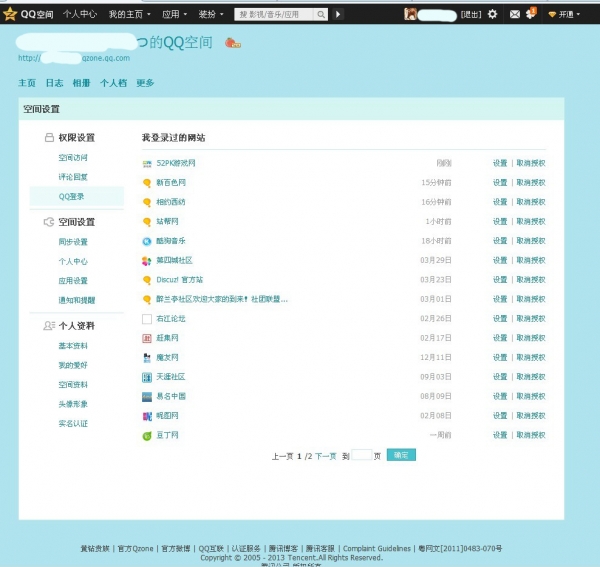The image size is (600, 567).
Task: Open the qzone.qq.com URL link
Action: pyautogui.click(x=74, y=58)
